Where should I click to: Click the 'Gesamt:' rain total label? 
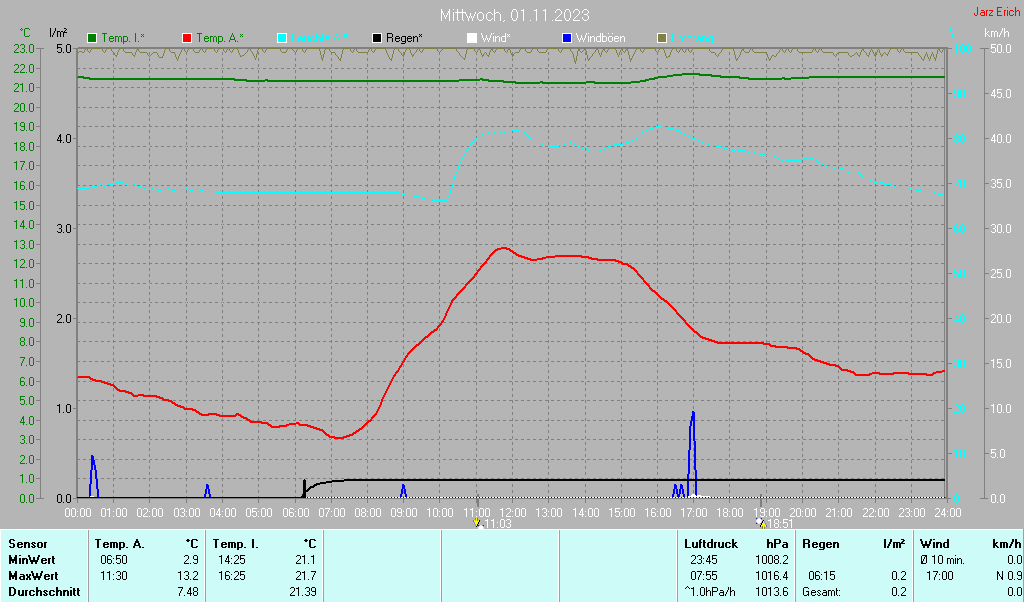[x=822, y=592]
